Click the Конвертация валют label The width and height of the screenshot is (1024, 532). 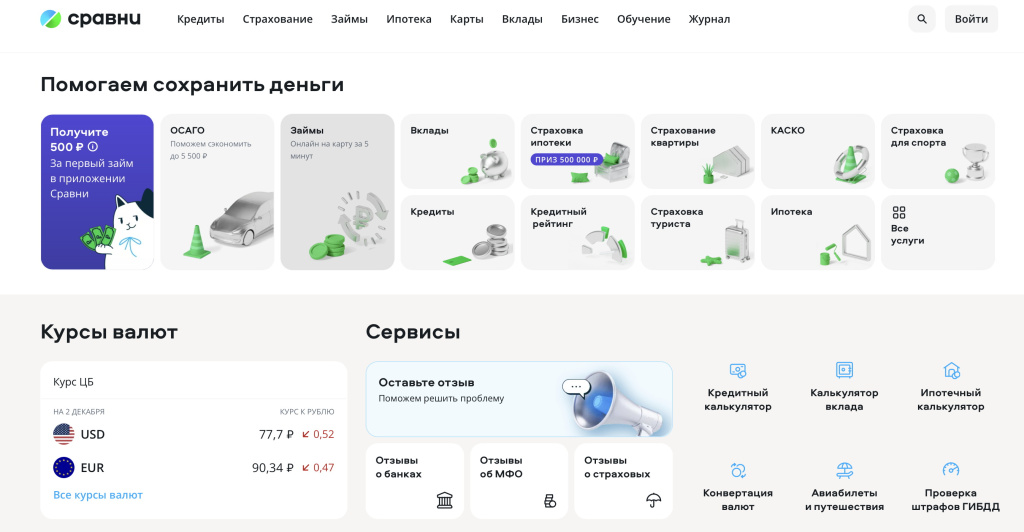click(737, 499)
